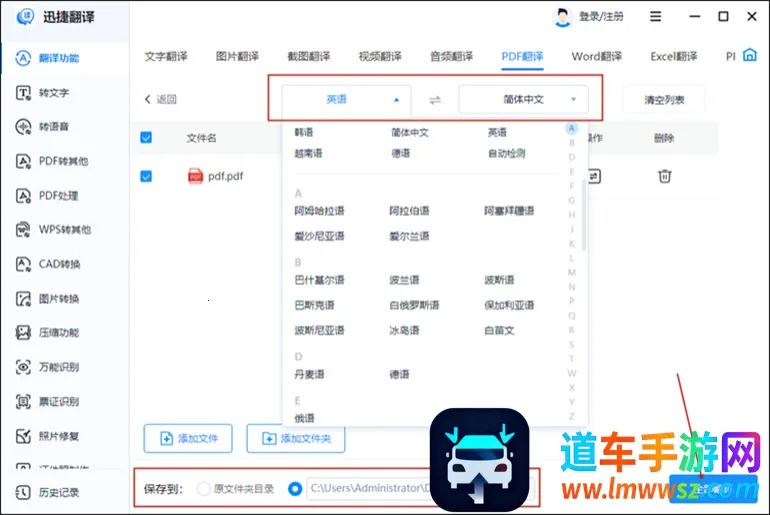770x515 pixels.
Task: Switch to the 图片翻译 tab
Action: tap(237, 56)
